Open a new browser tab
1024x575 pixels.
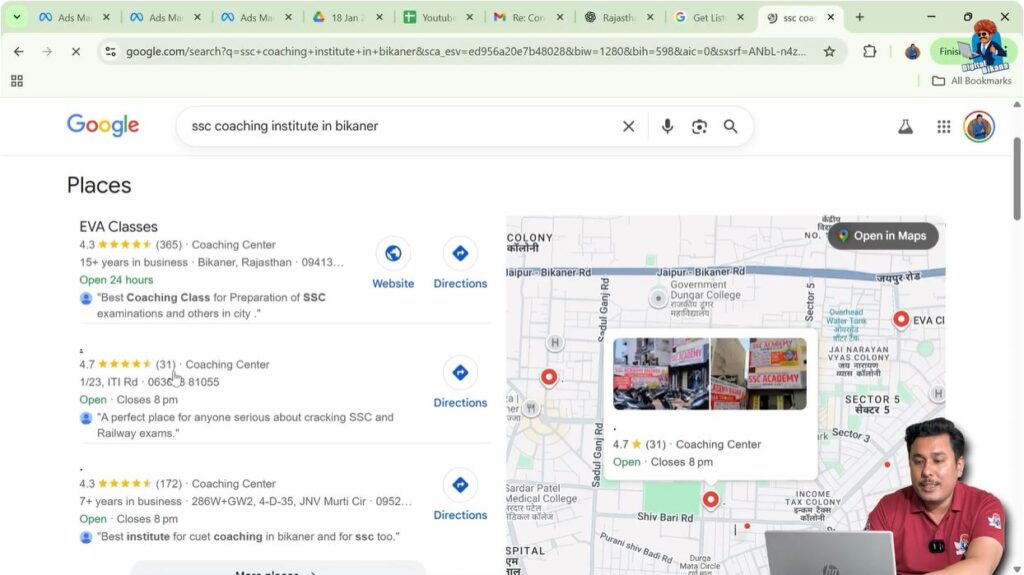(859, 18)
